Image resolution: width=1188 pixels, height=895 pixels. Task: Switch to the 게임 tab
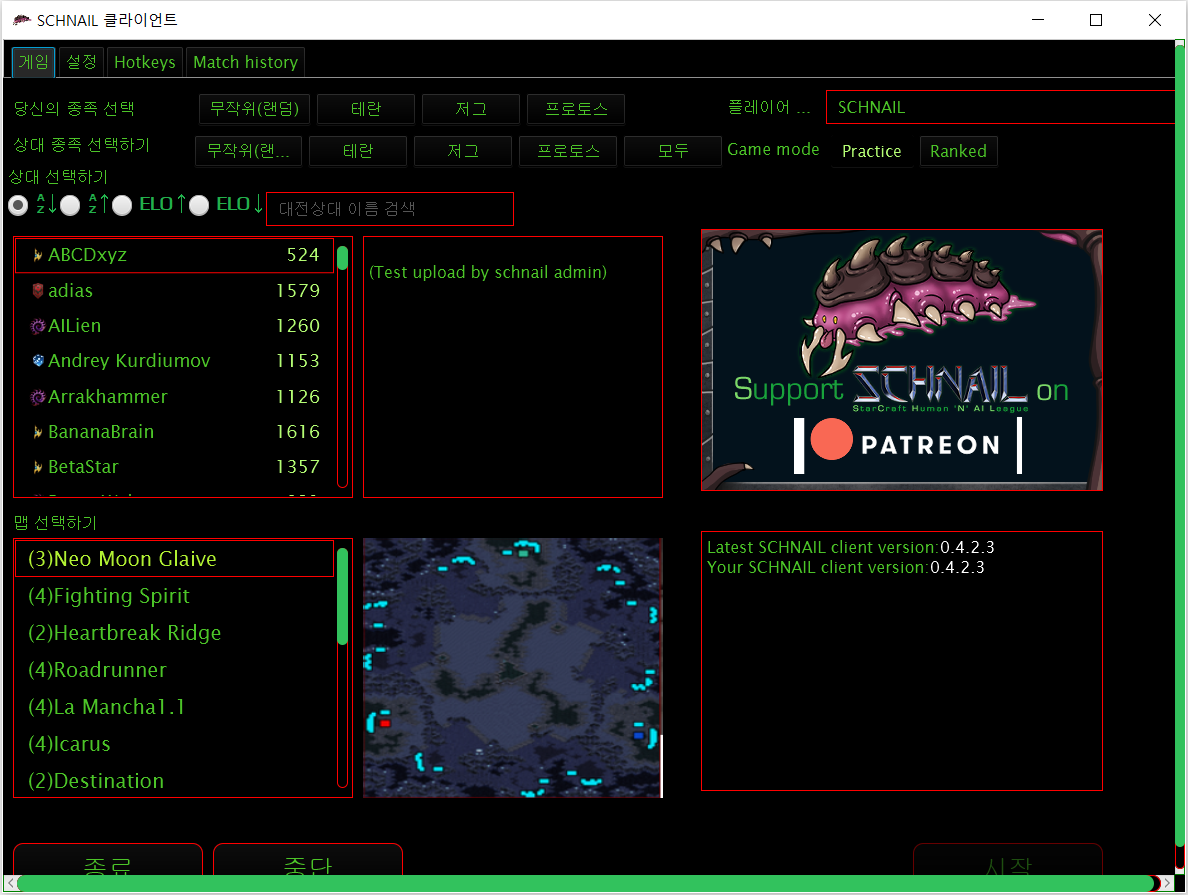[x=33, y=61]
